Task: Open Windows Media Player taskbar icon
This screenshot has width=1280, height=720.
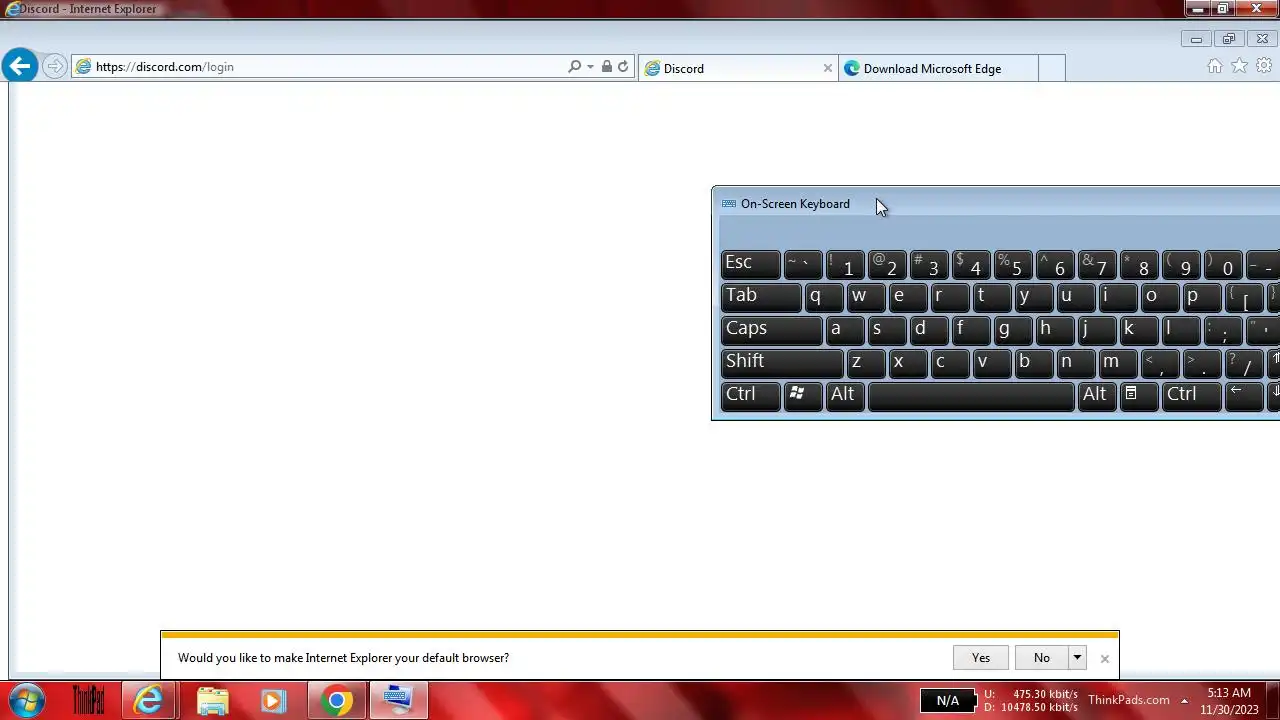Action: click(x=273, y=700)
